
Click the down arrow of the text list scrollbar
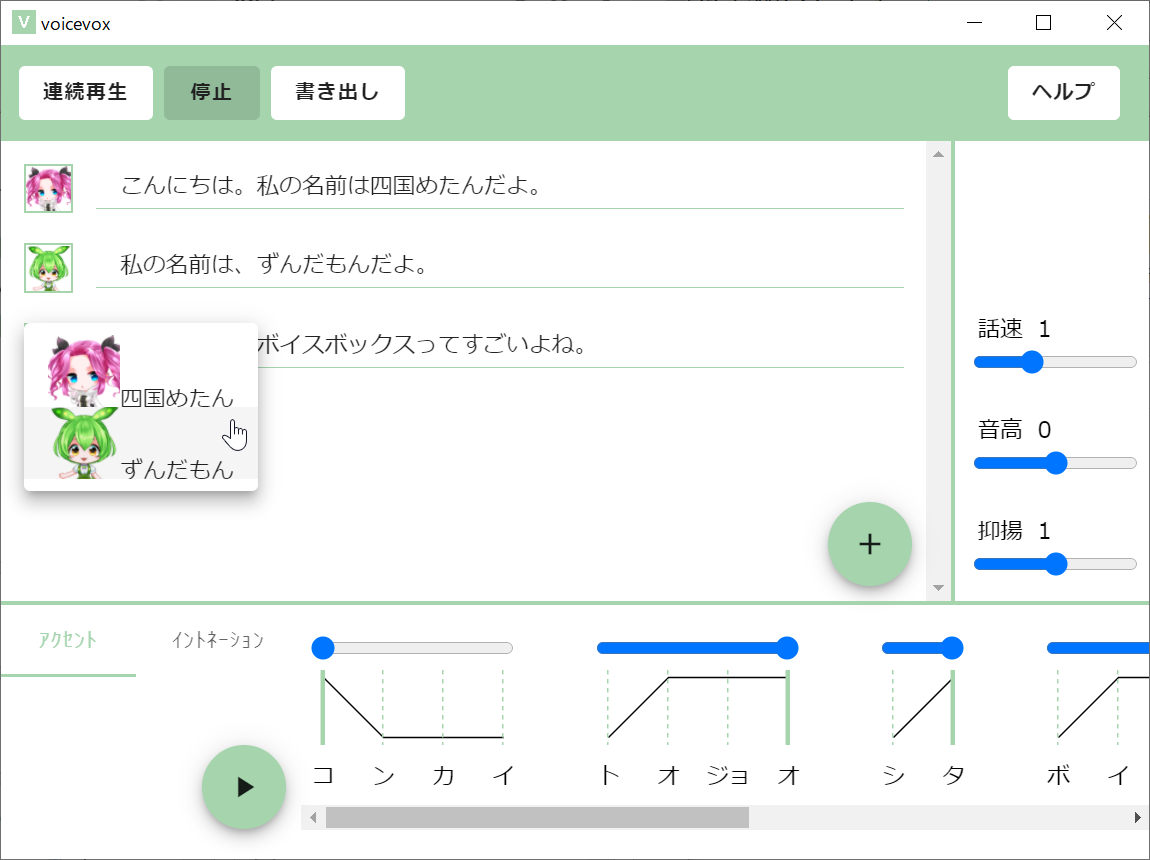pyautogui.click(x=938, y=587)
